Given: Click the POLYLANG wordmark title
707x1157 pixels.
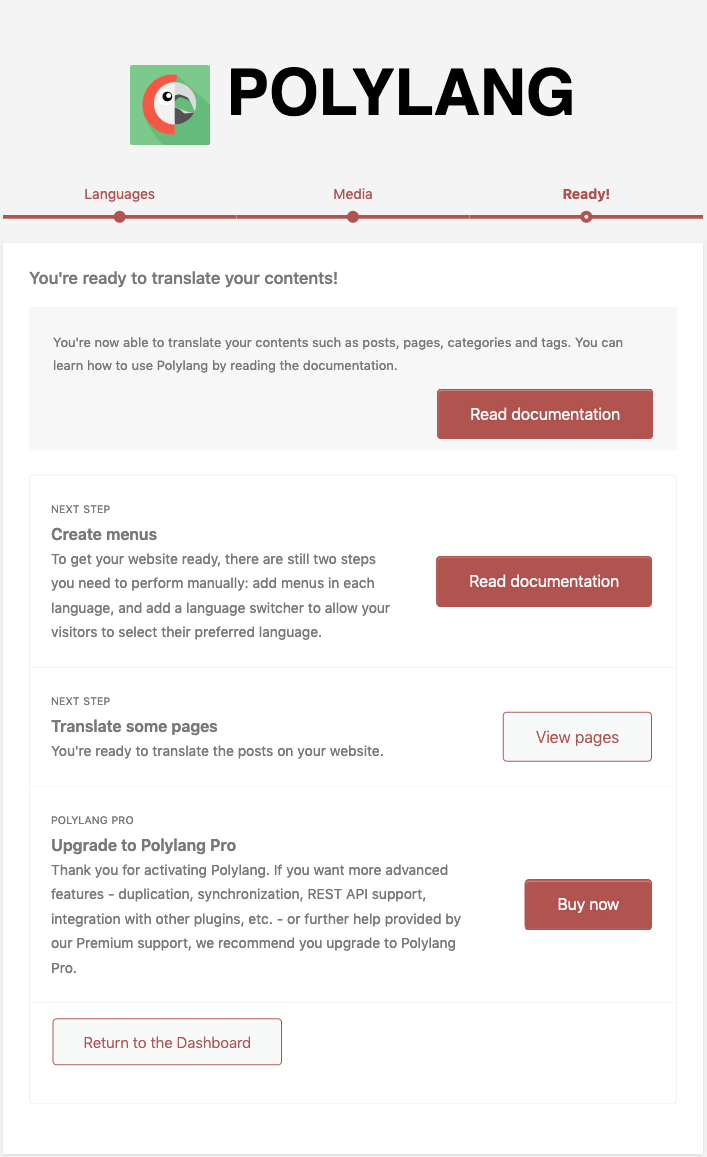Looking at the screenshot, I should (400, 96).
